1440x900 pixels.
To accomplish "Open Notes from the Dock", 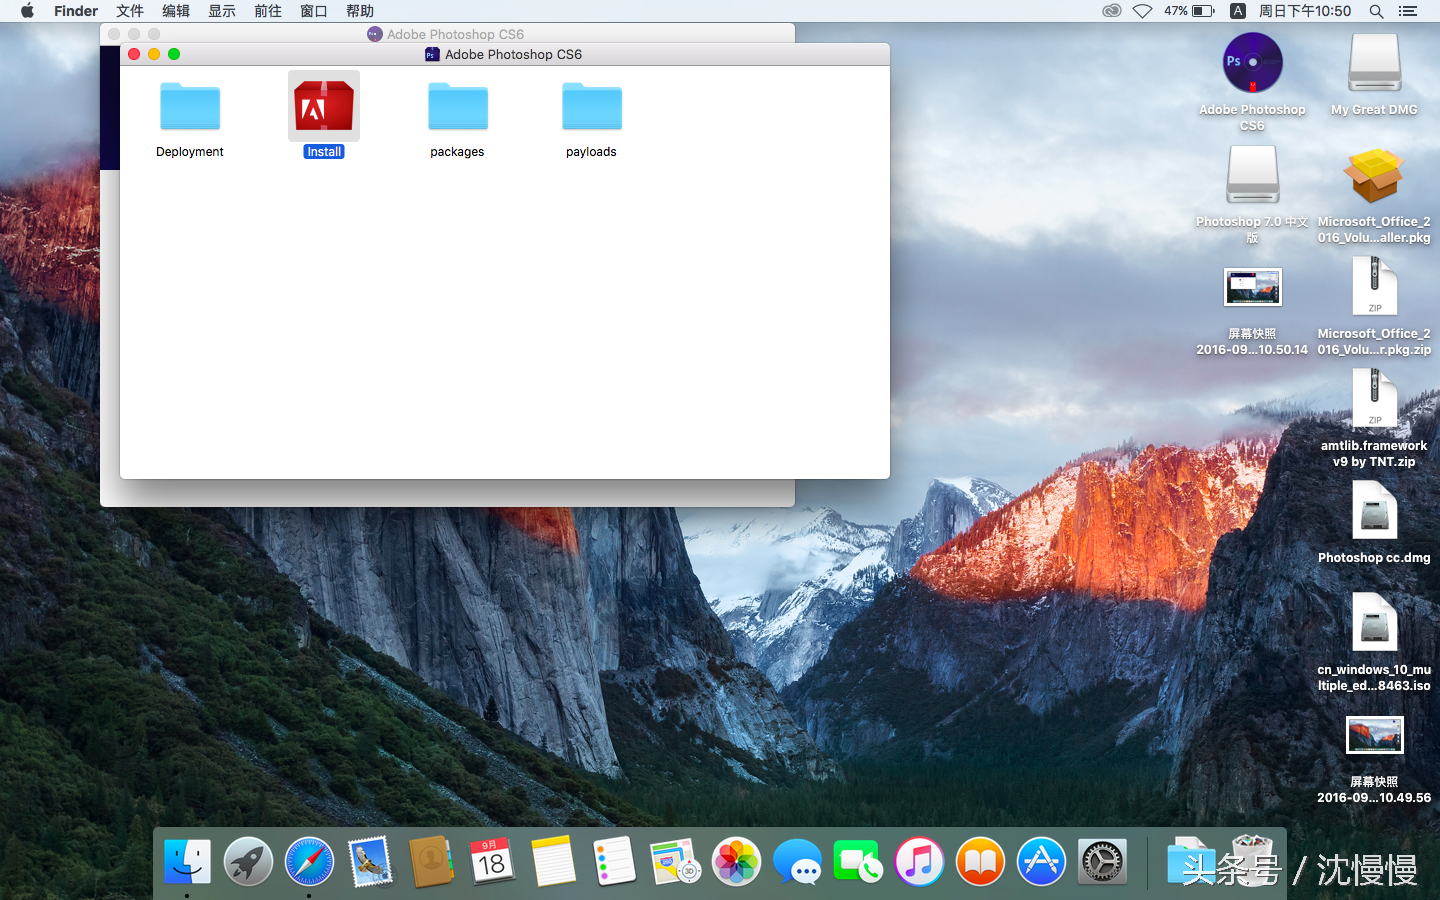I will coord(553,861).
